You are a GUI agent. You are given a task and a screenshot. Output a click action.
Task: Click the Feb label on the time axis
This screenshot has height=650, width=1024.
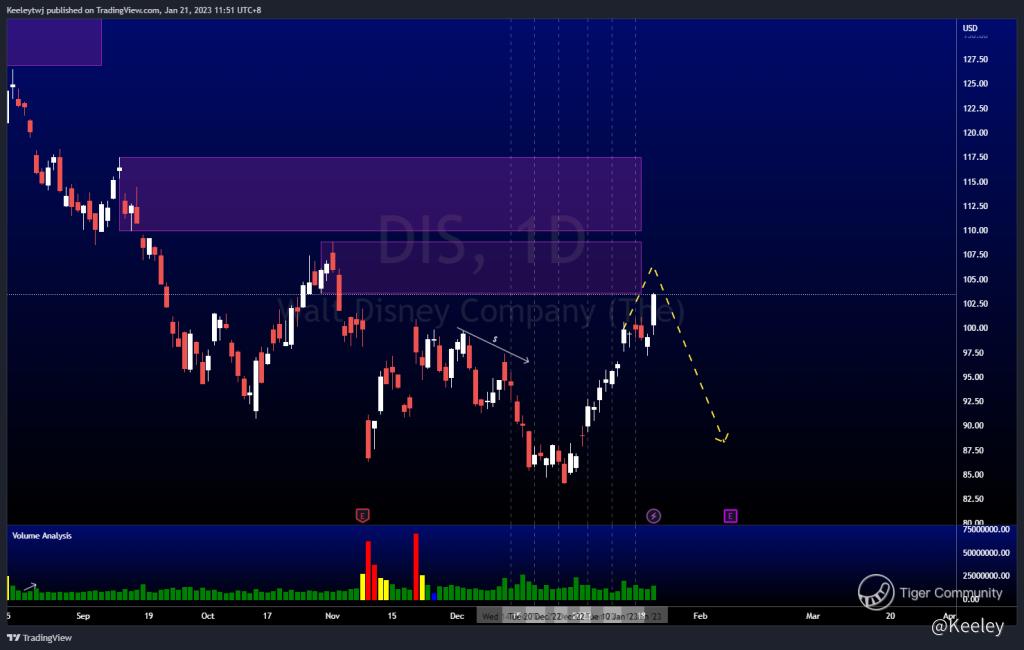coord(700,616)
